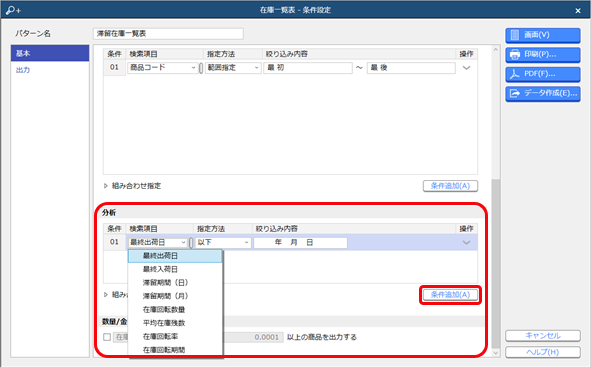The width and height of the screenshot is (591, 368).
Task: Select the 基本 tab in sidebar
Action: [x=50, y=53]
